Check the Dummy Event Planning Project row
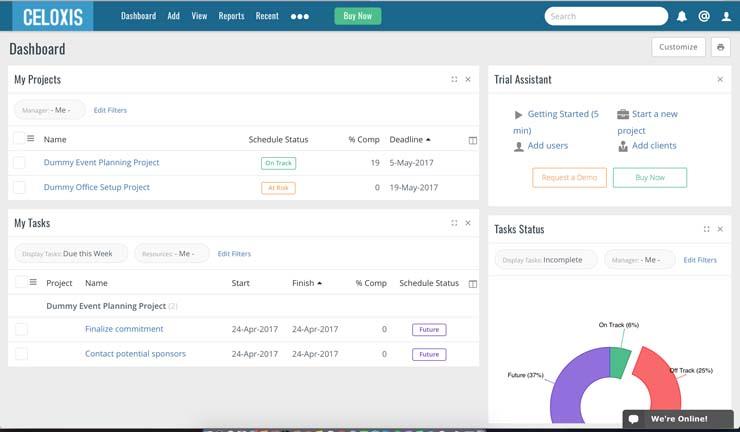 (19, 162)
